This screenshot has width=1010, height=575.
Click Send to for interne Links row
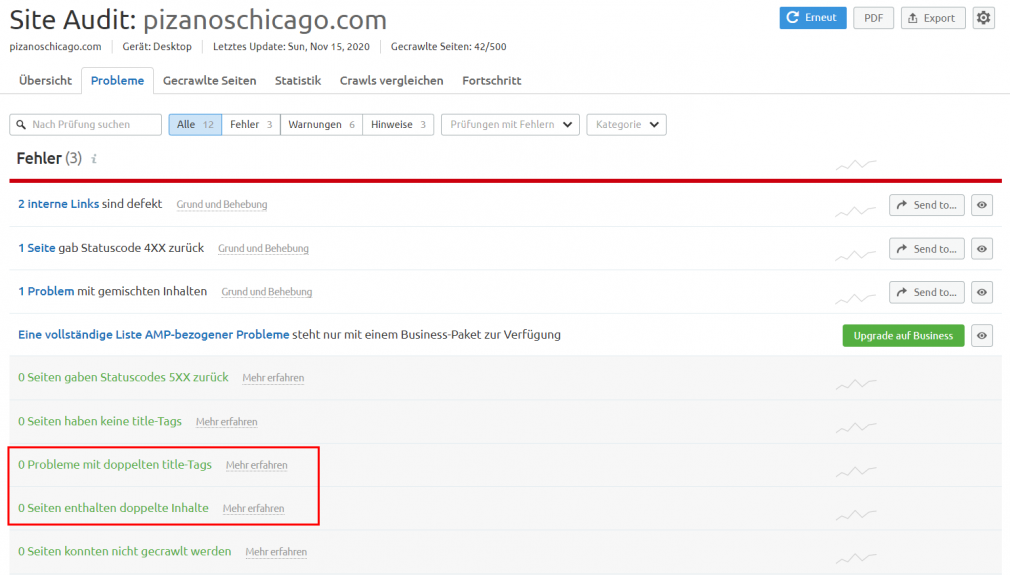point(927,205)
